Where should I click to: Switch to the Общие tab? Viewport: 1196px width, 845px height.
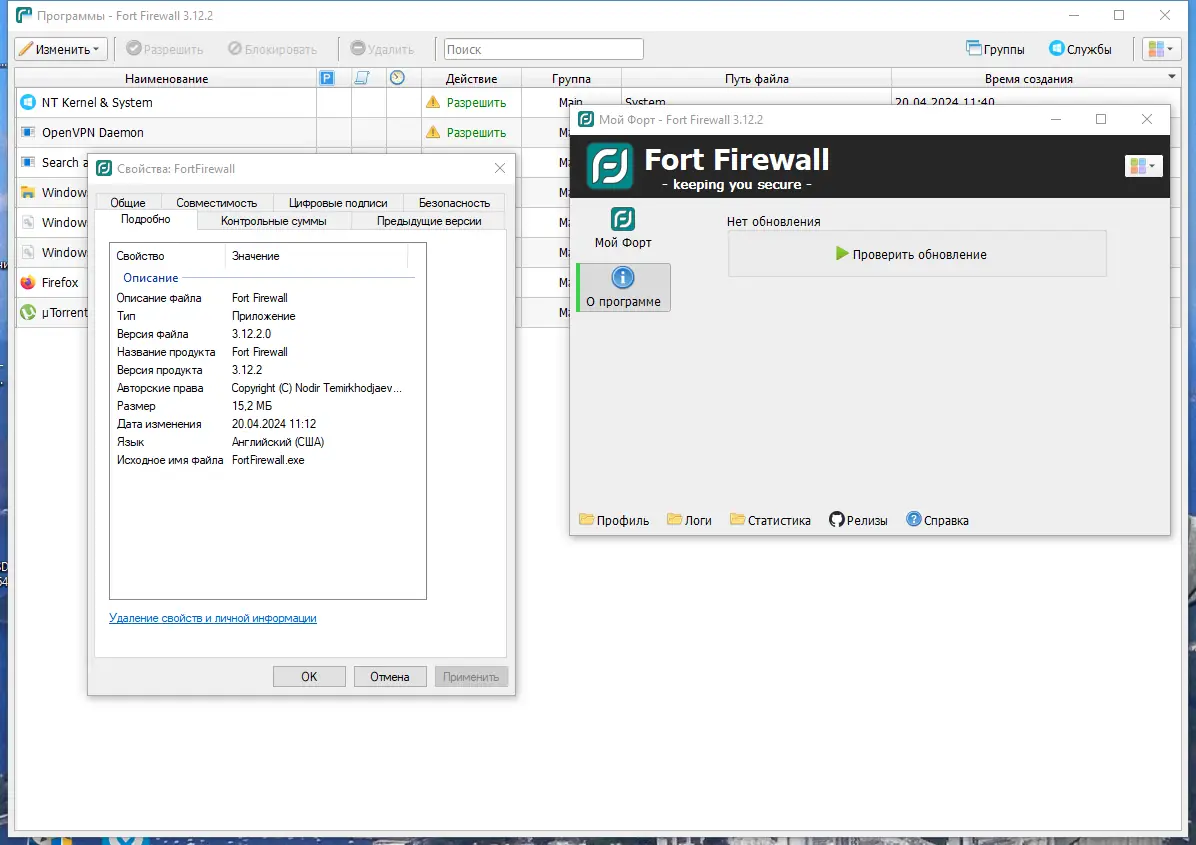(127, 203)
